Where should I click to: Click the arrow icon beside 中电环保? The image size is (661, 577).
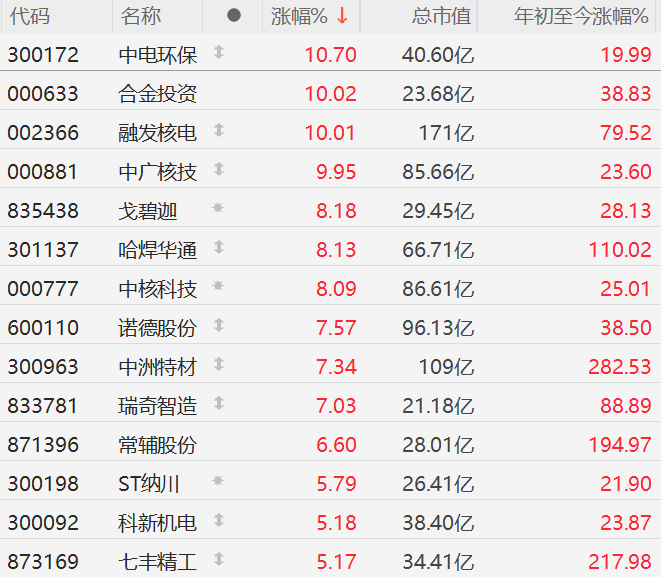218,52
